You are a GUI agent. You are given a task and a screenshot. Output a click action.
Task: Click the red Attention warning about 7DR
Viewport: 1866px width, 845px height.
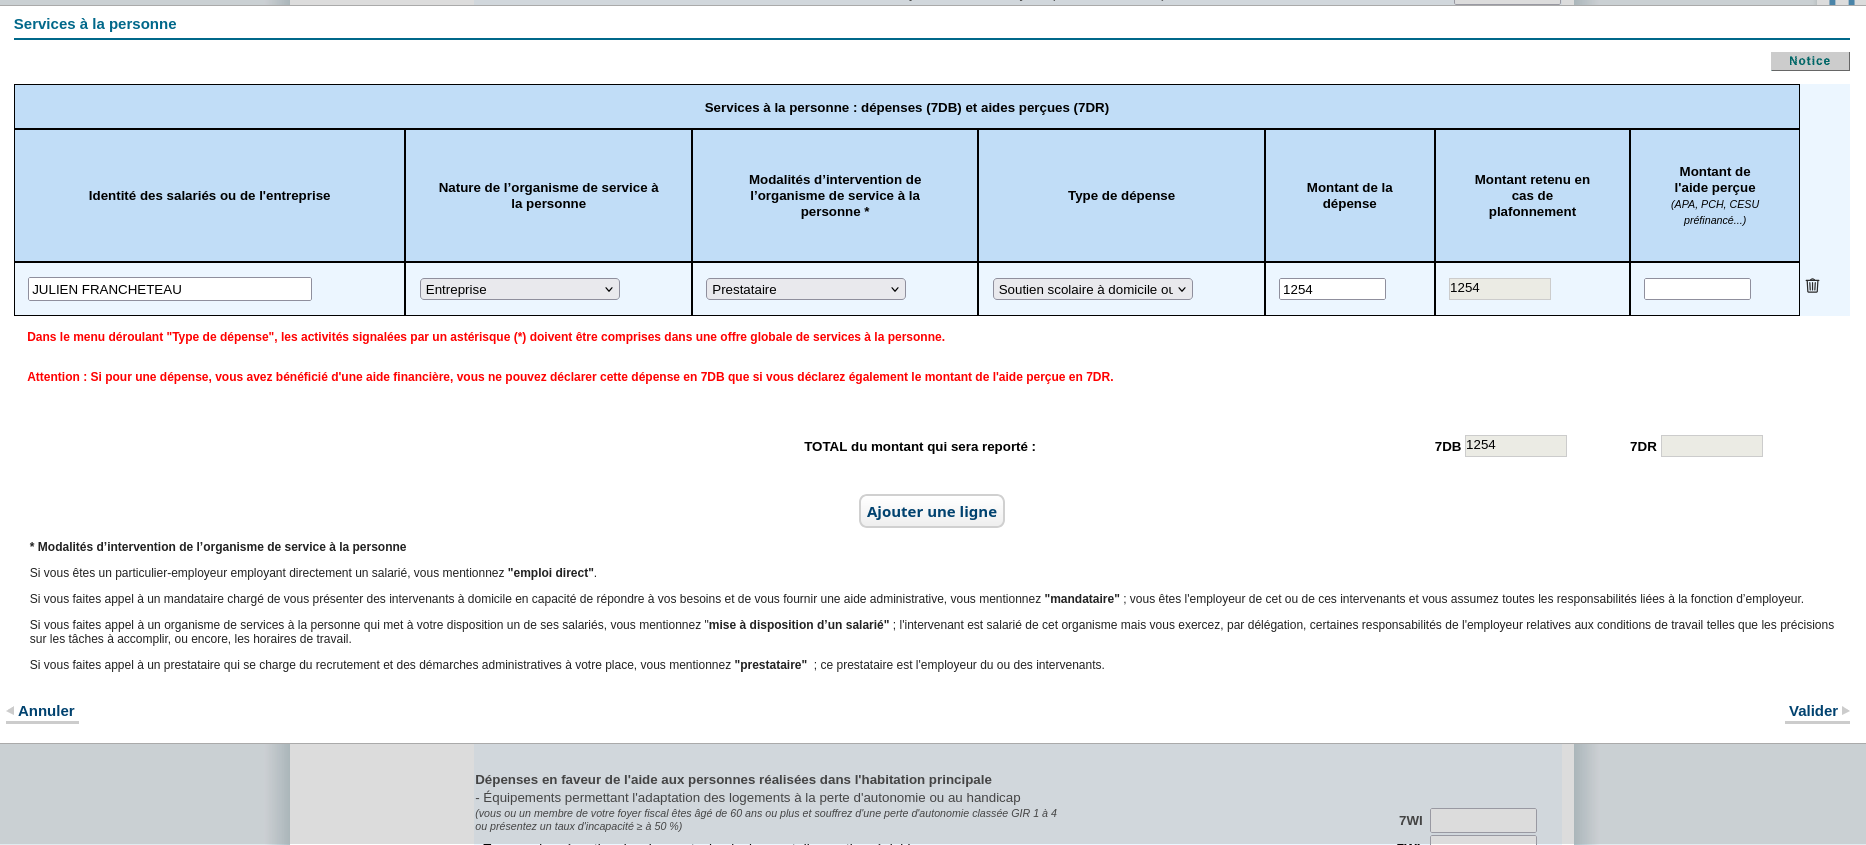[570, 377]
